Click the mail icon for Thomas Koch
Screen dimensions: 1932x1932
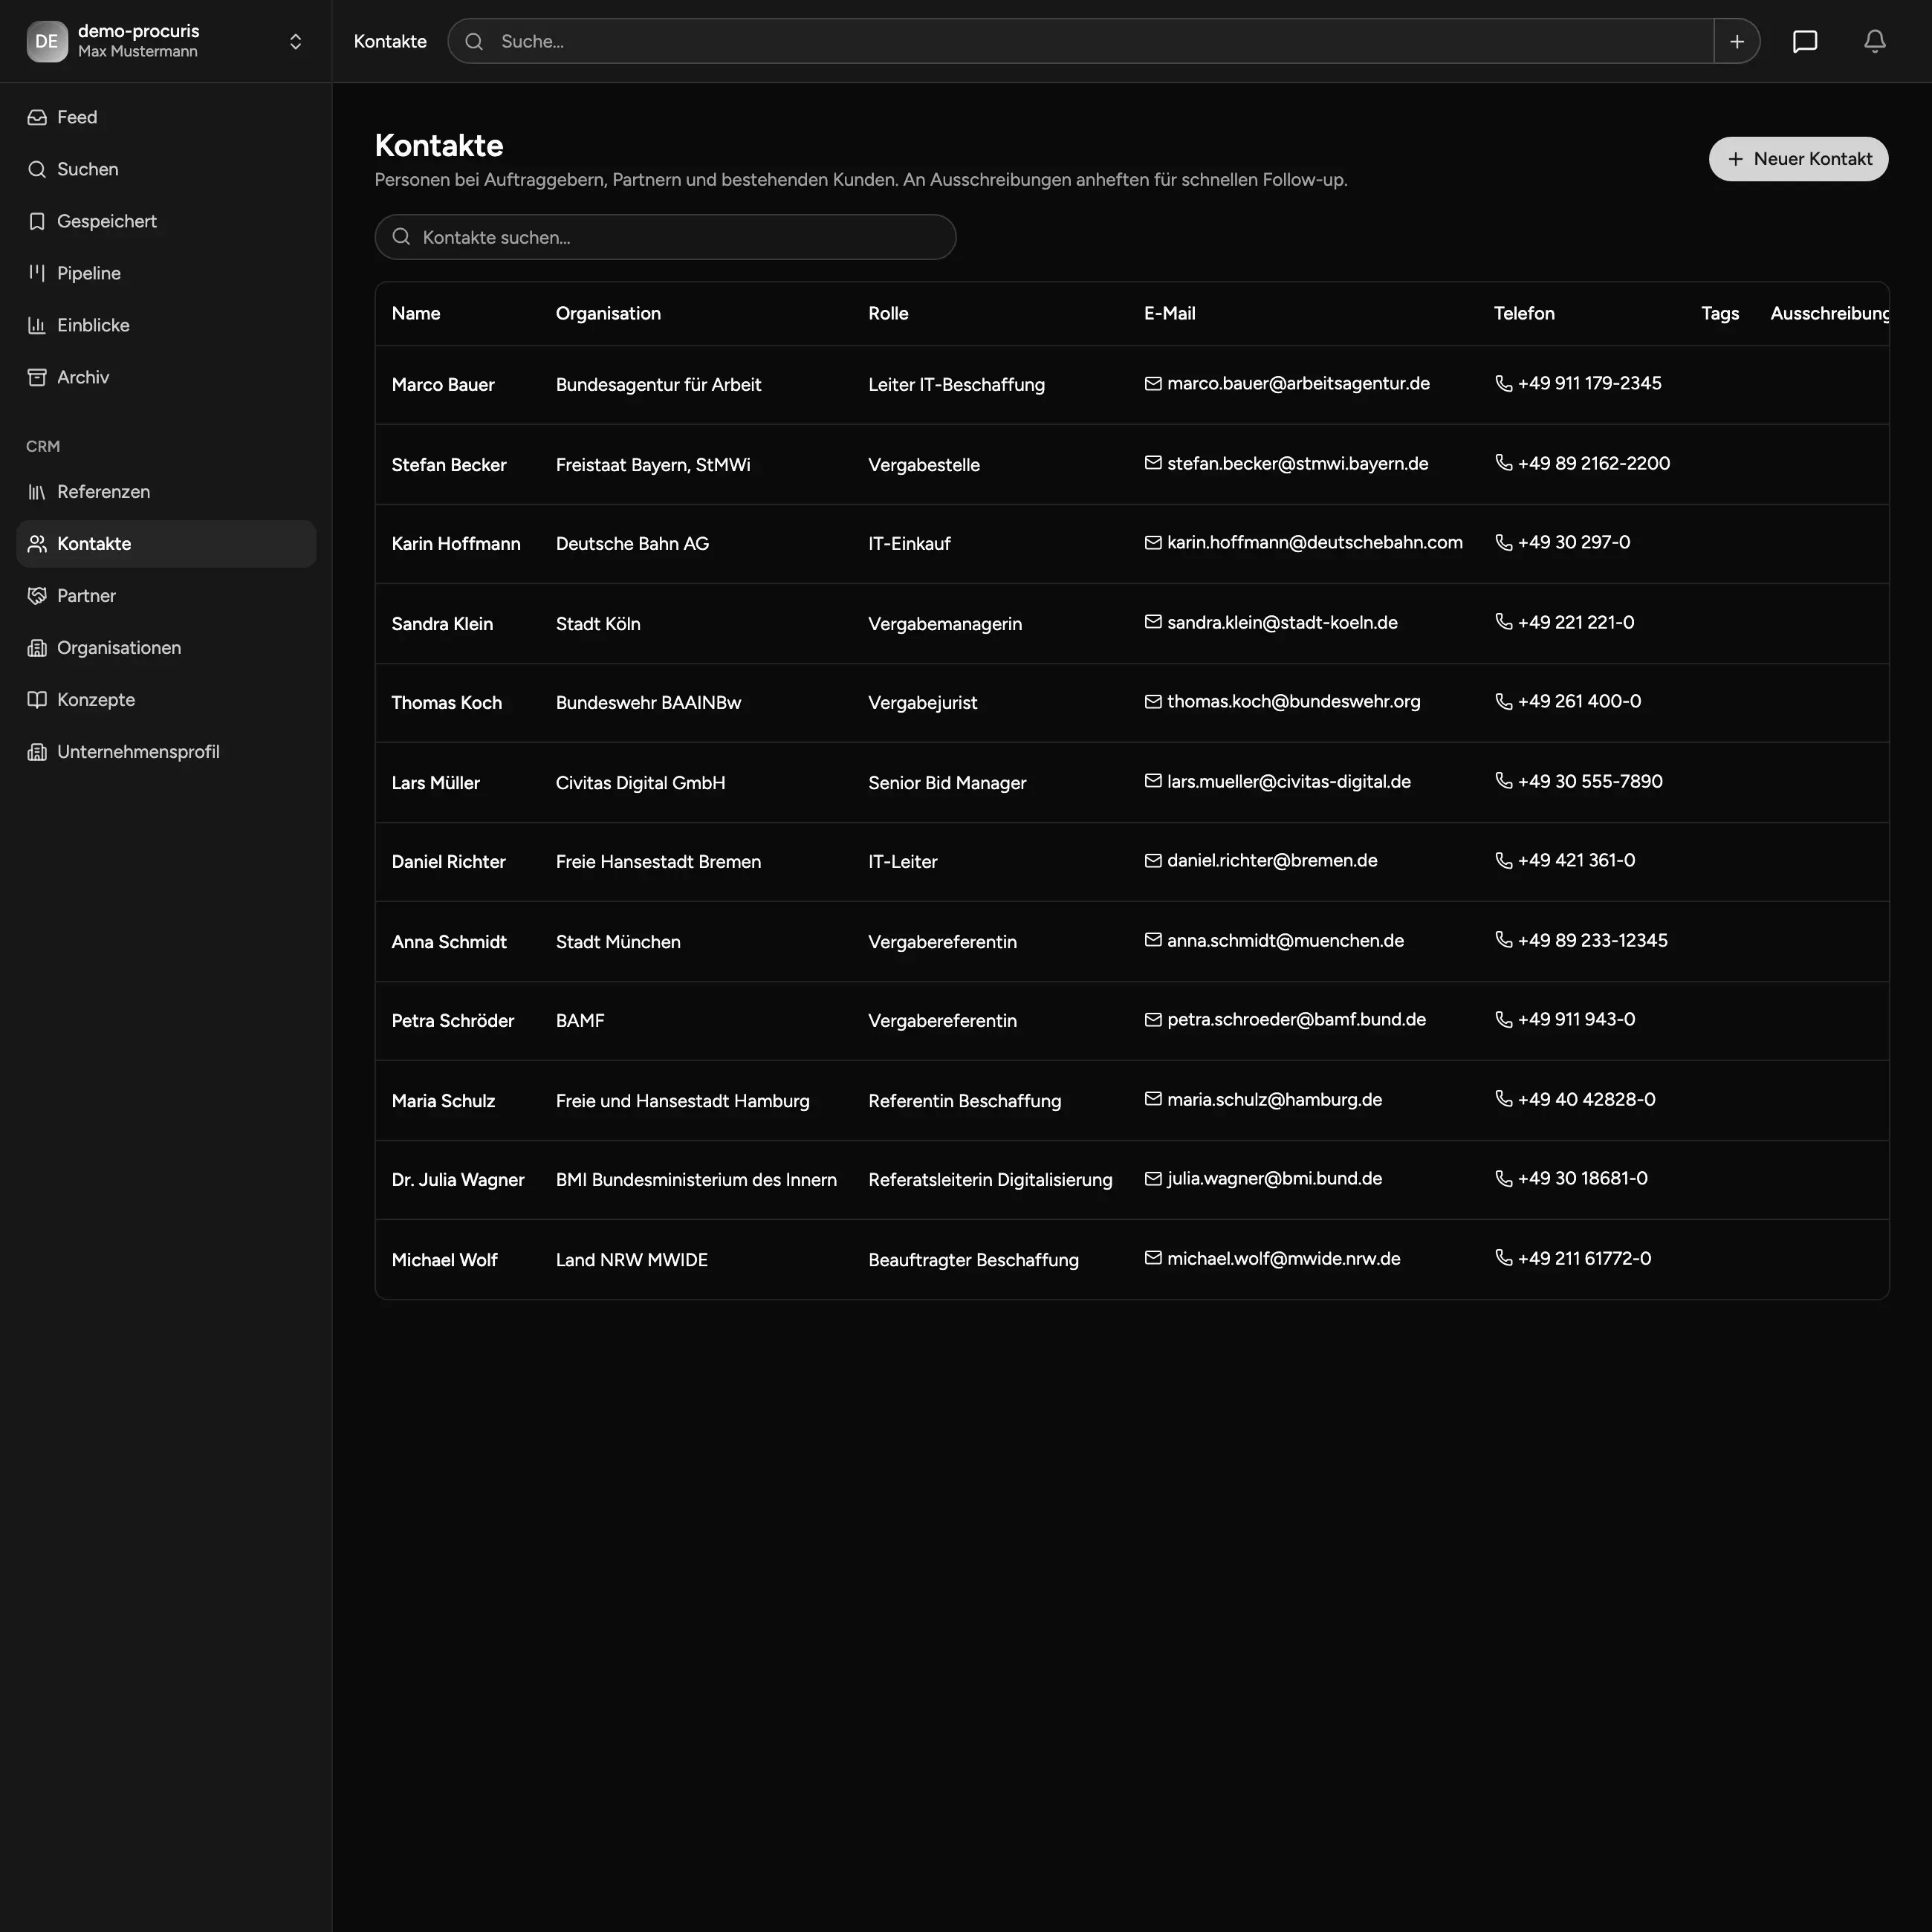coord(1153,701)
